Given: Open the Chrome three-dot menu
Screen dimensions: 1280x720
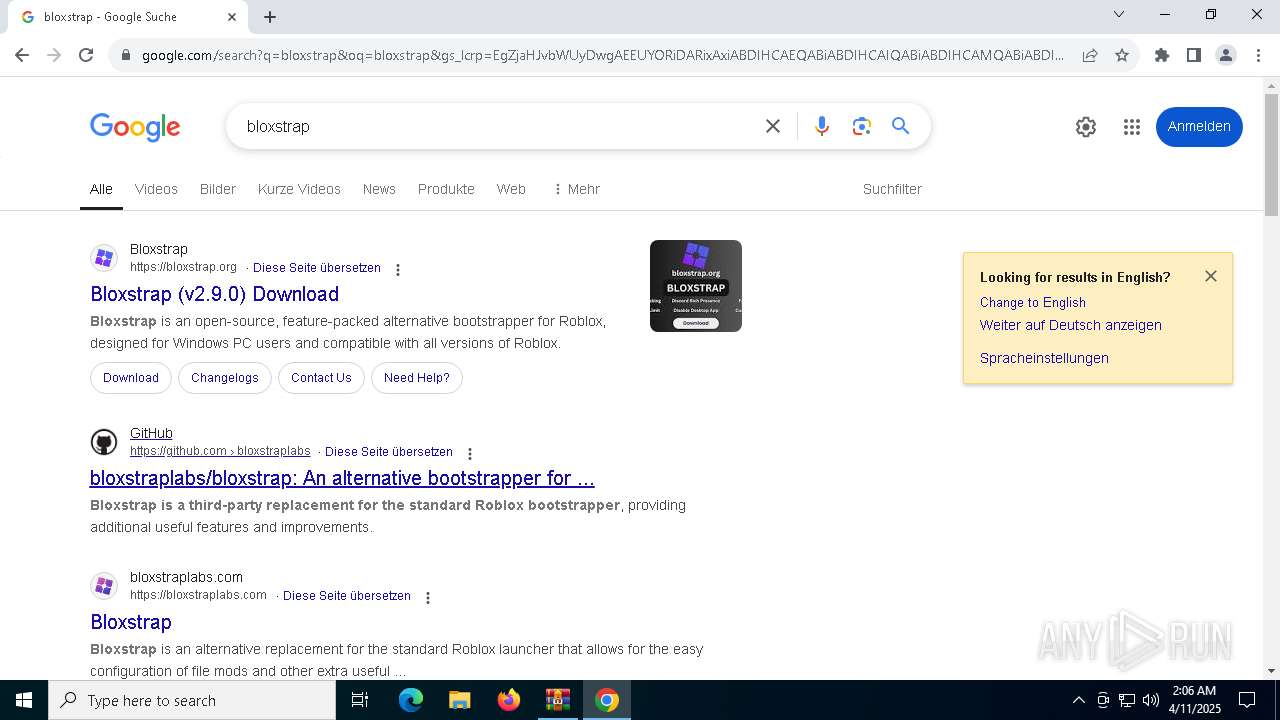Looking at the screenshot, I should point(1258,55).
